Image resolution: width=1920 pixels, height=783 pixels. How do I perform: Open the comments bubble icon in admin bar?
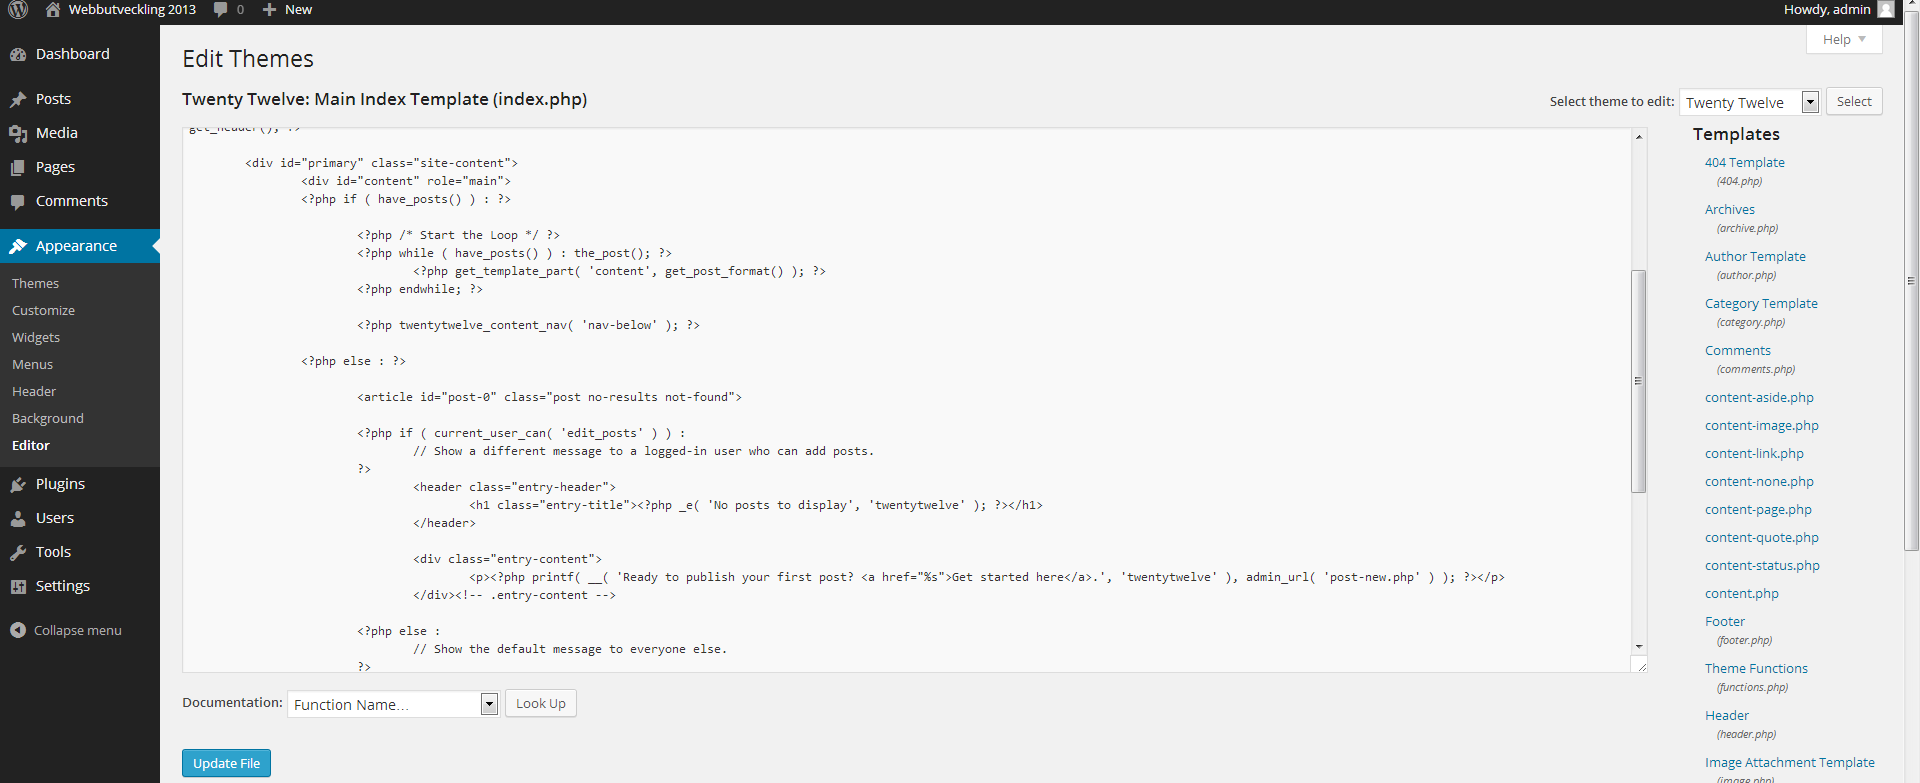pyautogui.click(x=221, y=10)
